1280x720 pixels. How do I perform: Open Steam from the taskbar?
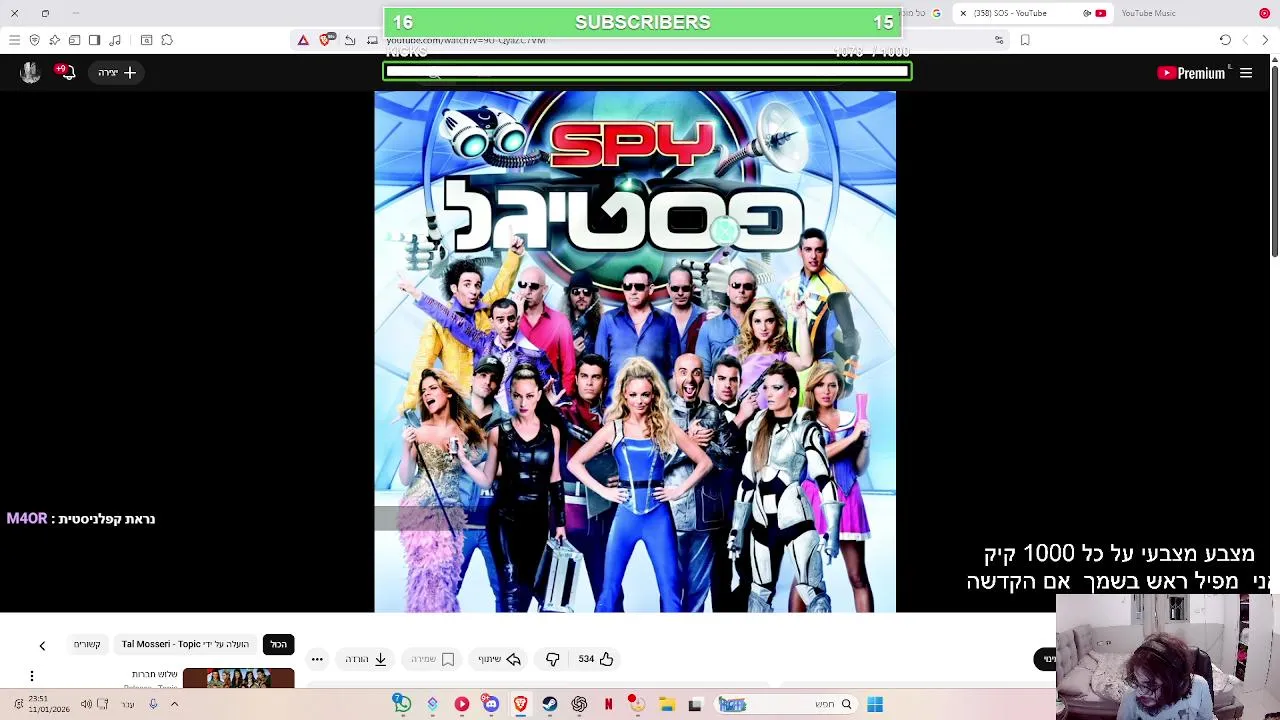click(549, 704)
